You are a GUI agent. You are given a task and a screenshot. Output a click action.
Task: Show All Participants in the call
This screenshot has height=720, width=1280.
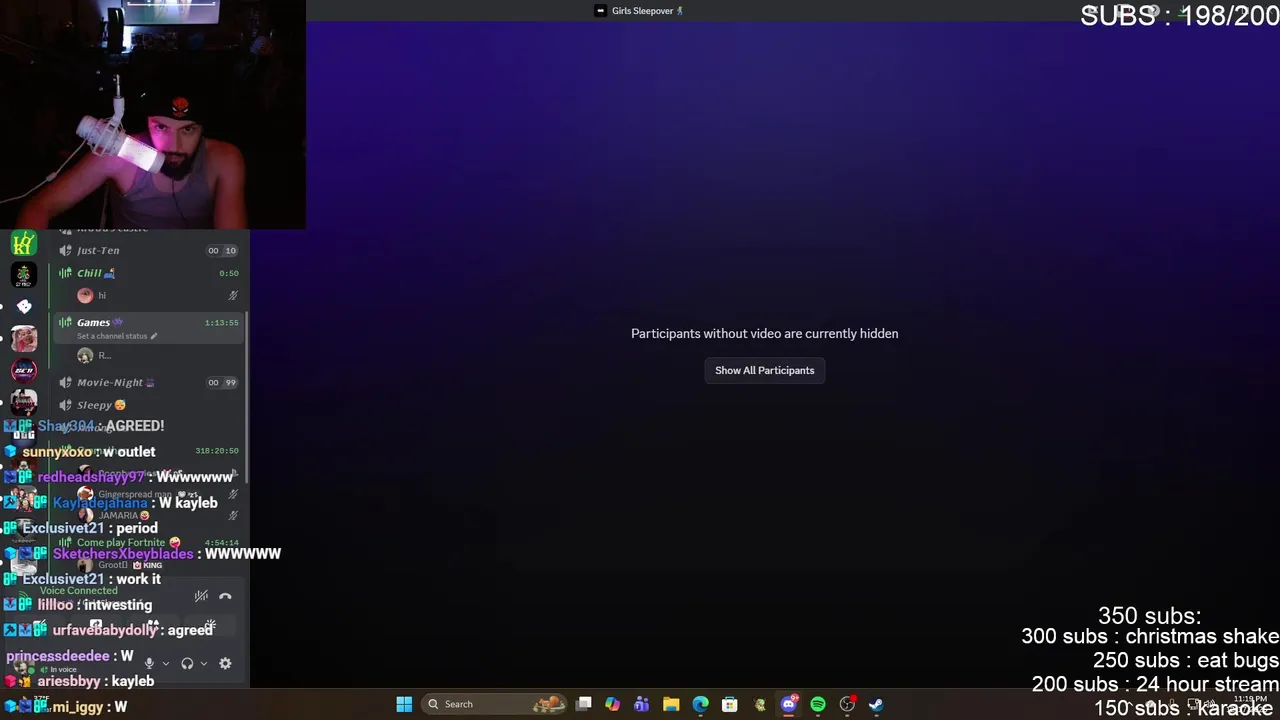[x=764, y=370]
